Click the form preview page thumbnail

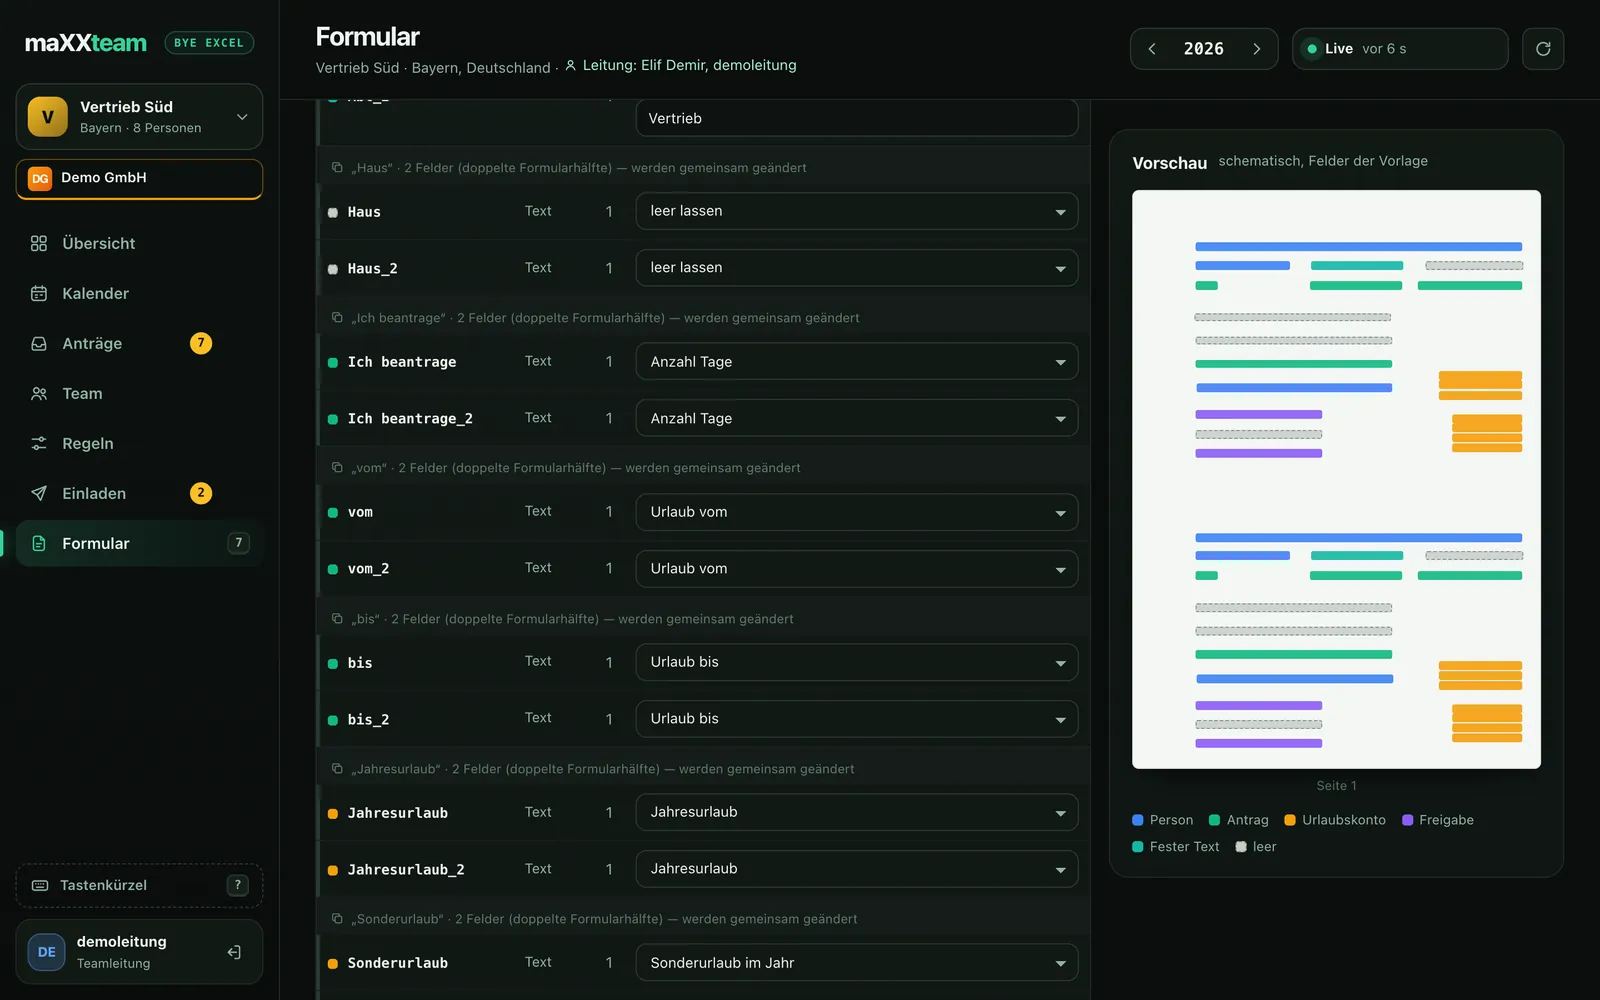pos(1336,479)
